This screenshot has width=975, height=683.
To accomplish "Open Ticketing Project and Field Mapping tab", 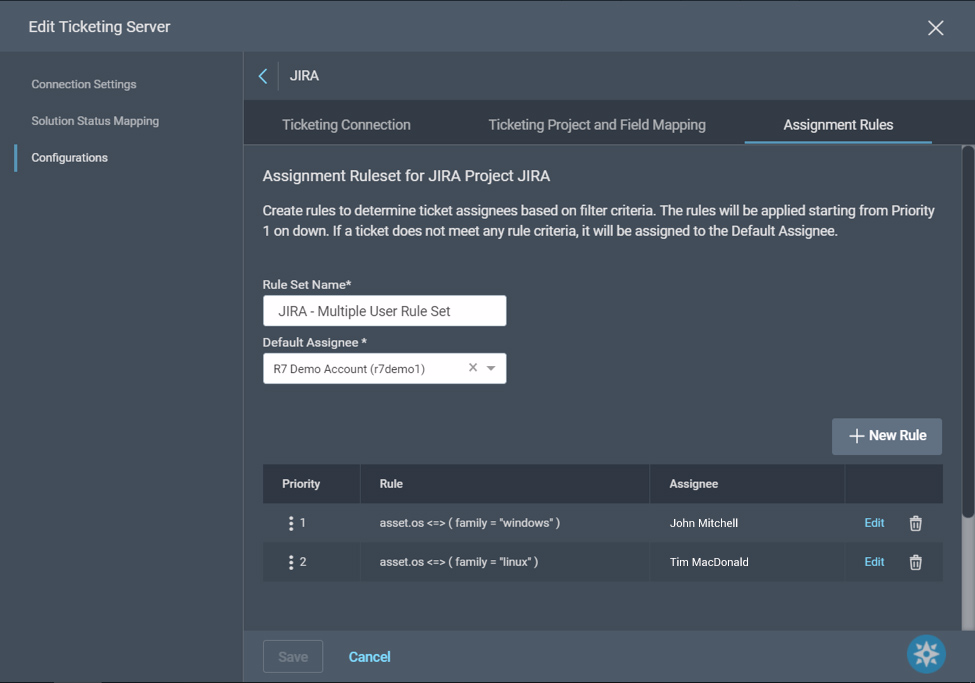I will (597, 125).
